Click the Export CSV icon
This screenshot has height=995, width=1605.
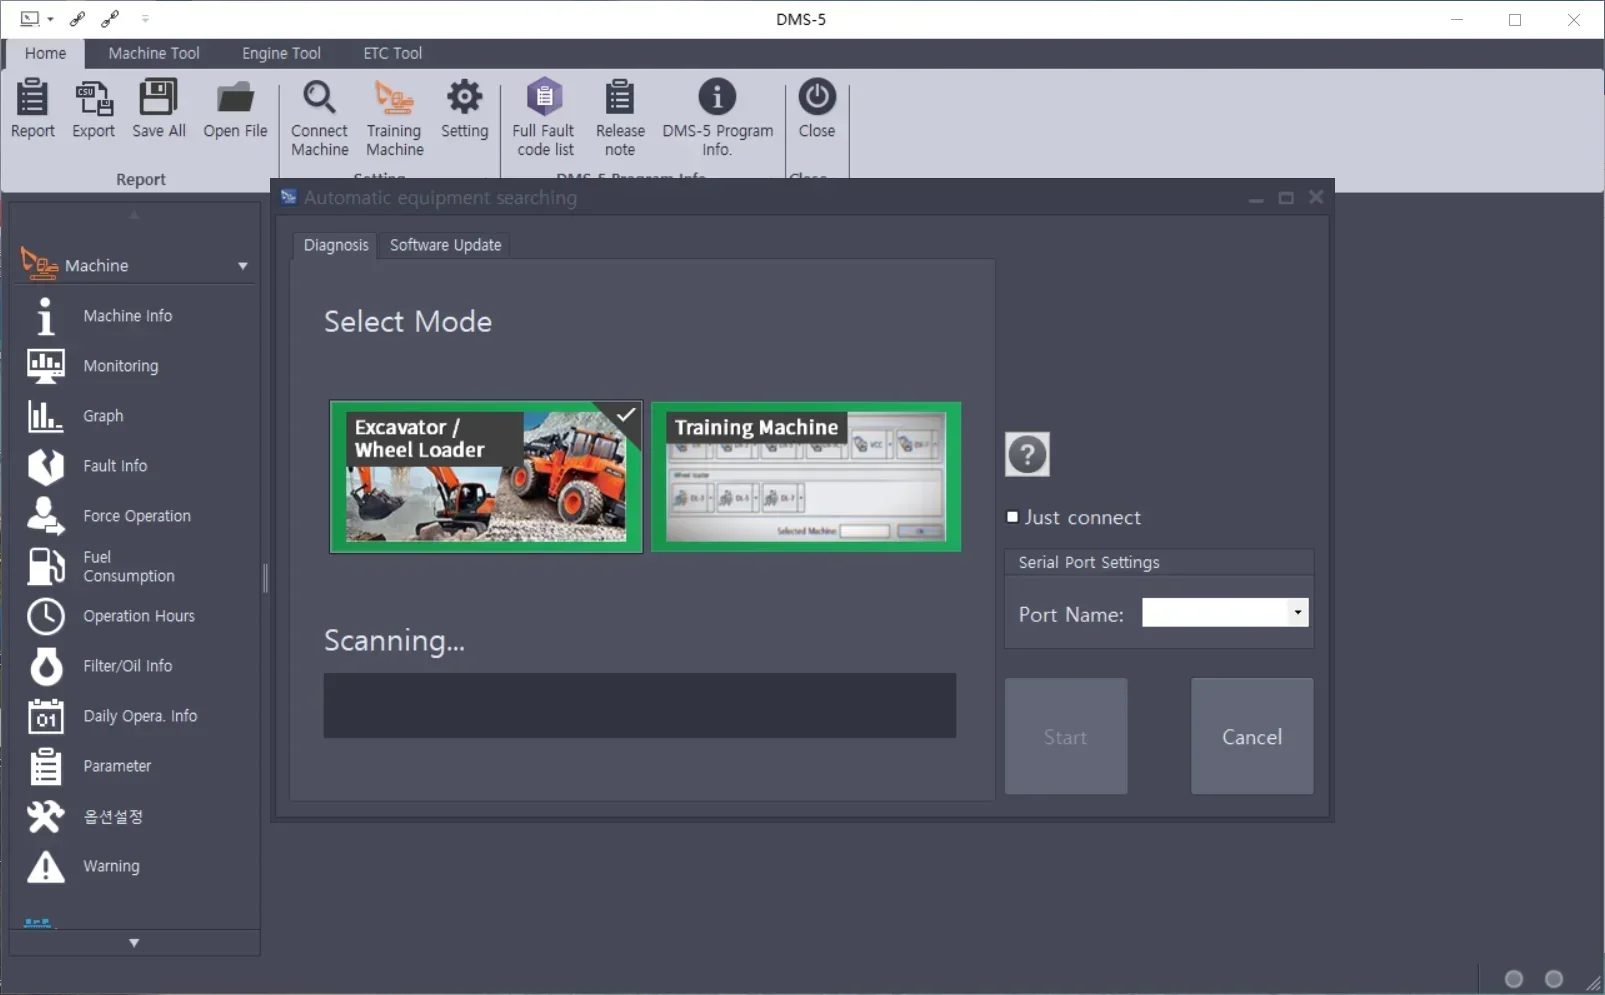point(92,110)
